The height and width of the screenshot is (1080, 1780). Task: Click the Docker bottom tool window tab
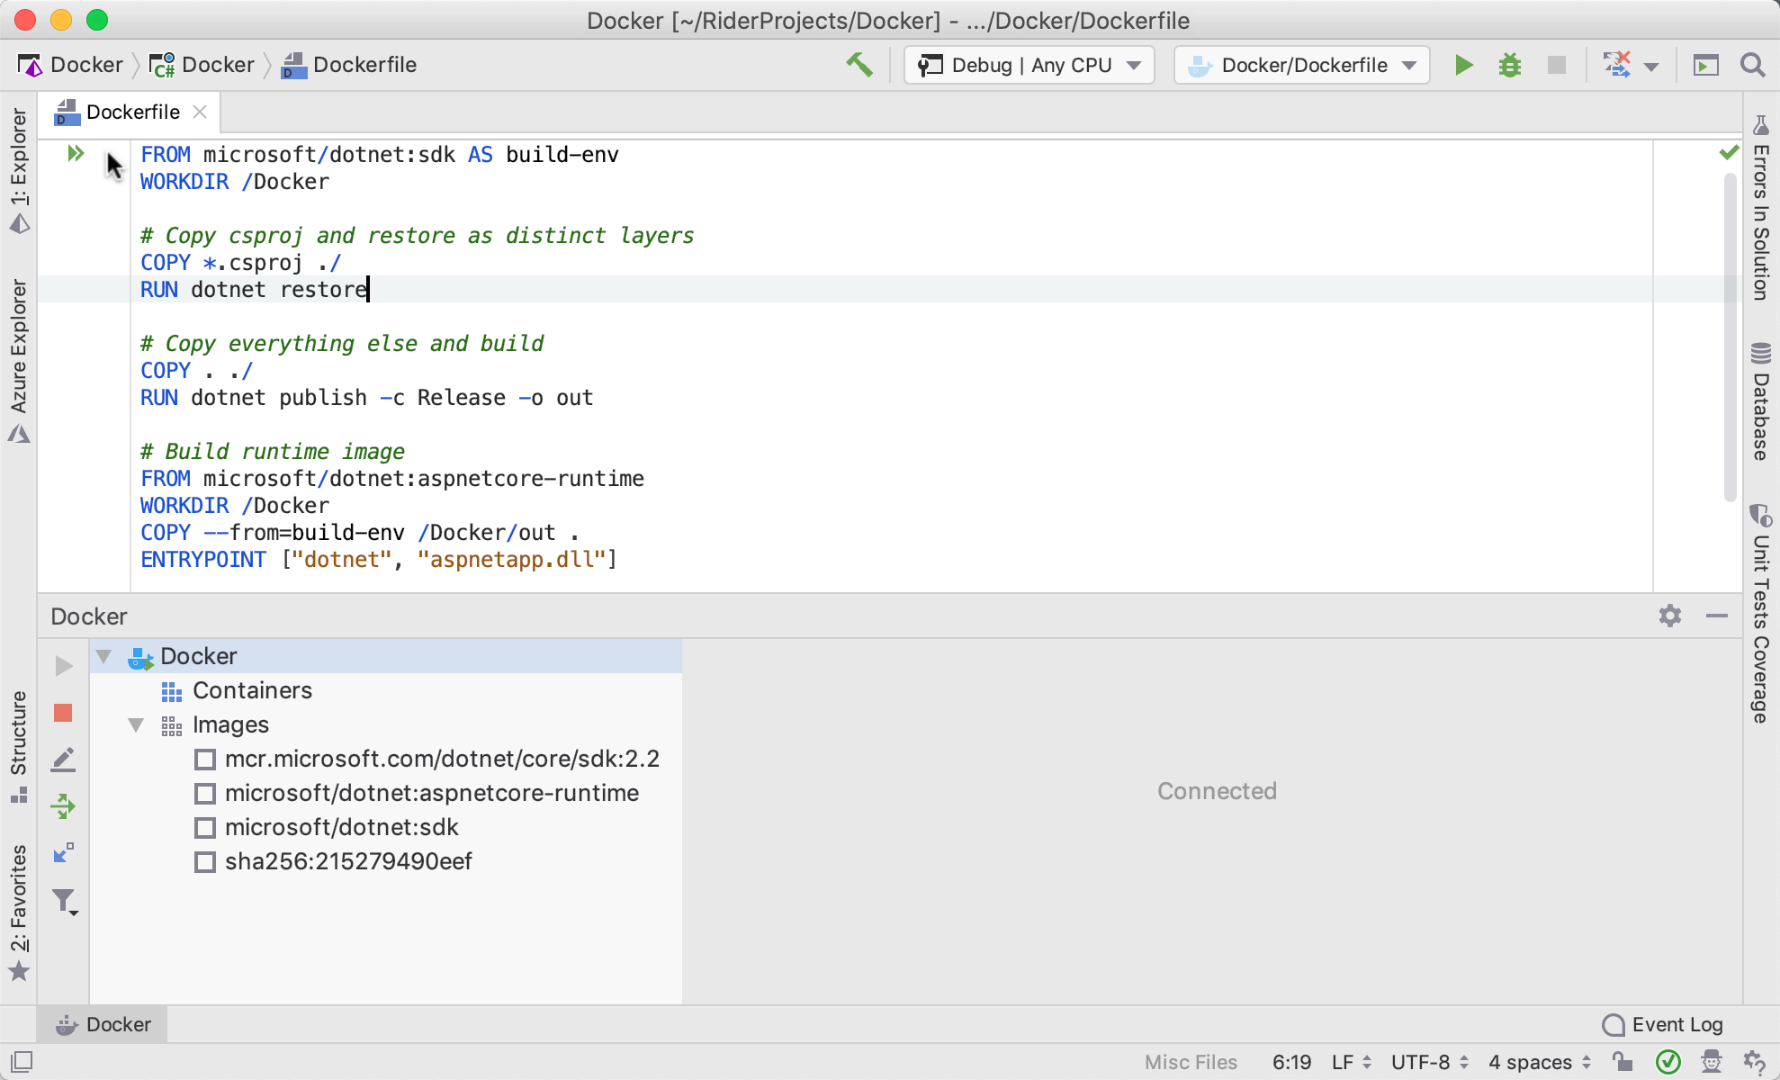102,1025
